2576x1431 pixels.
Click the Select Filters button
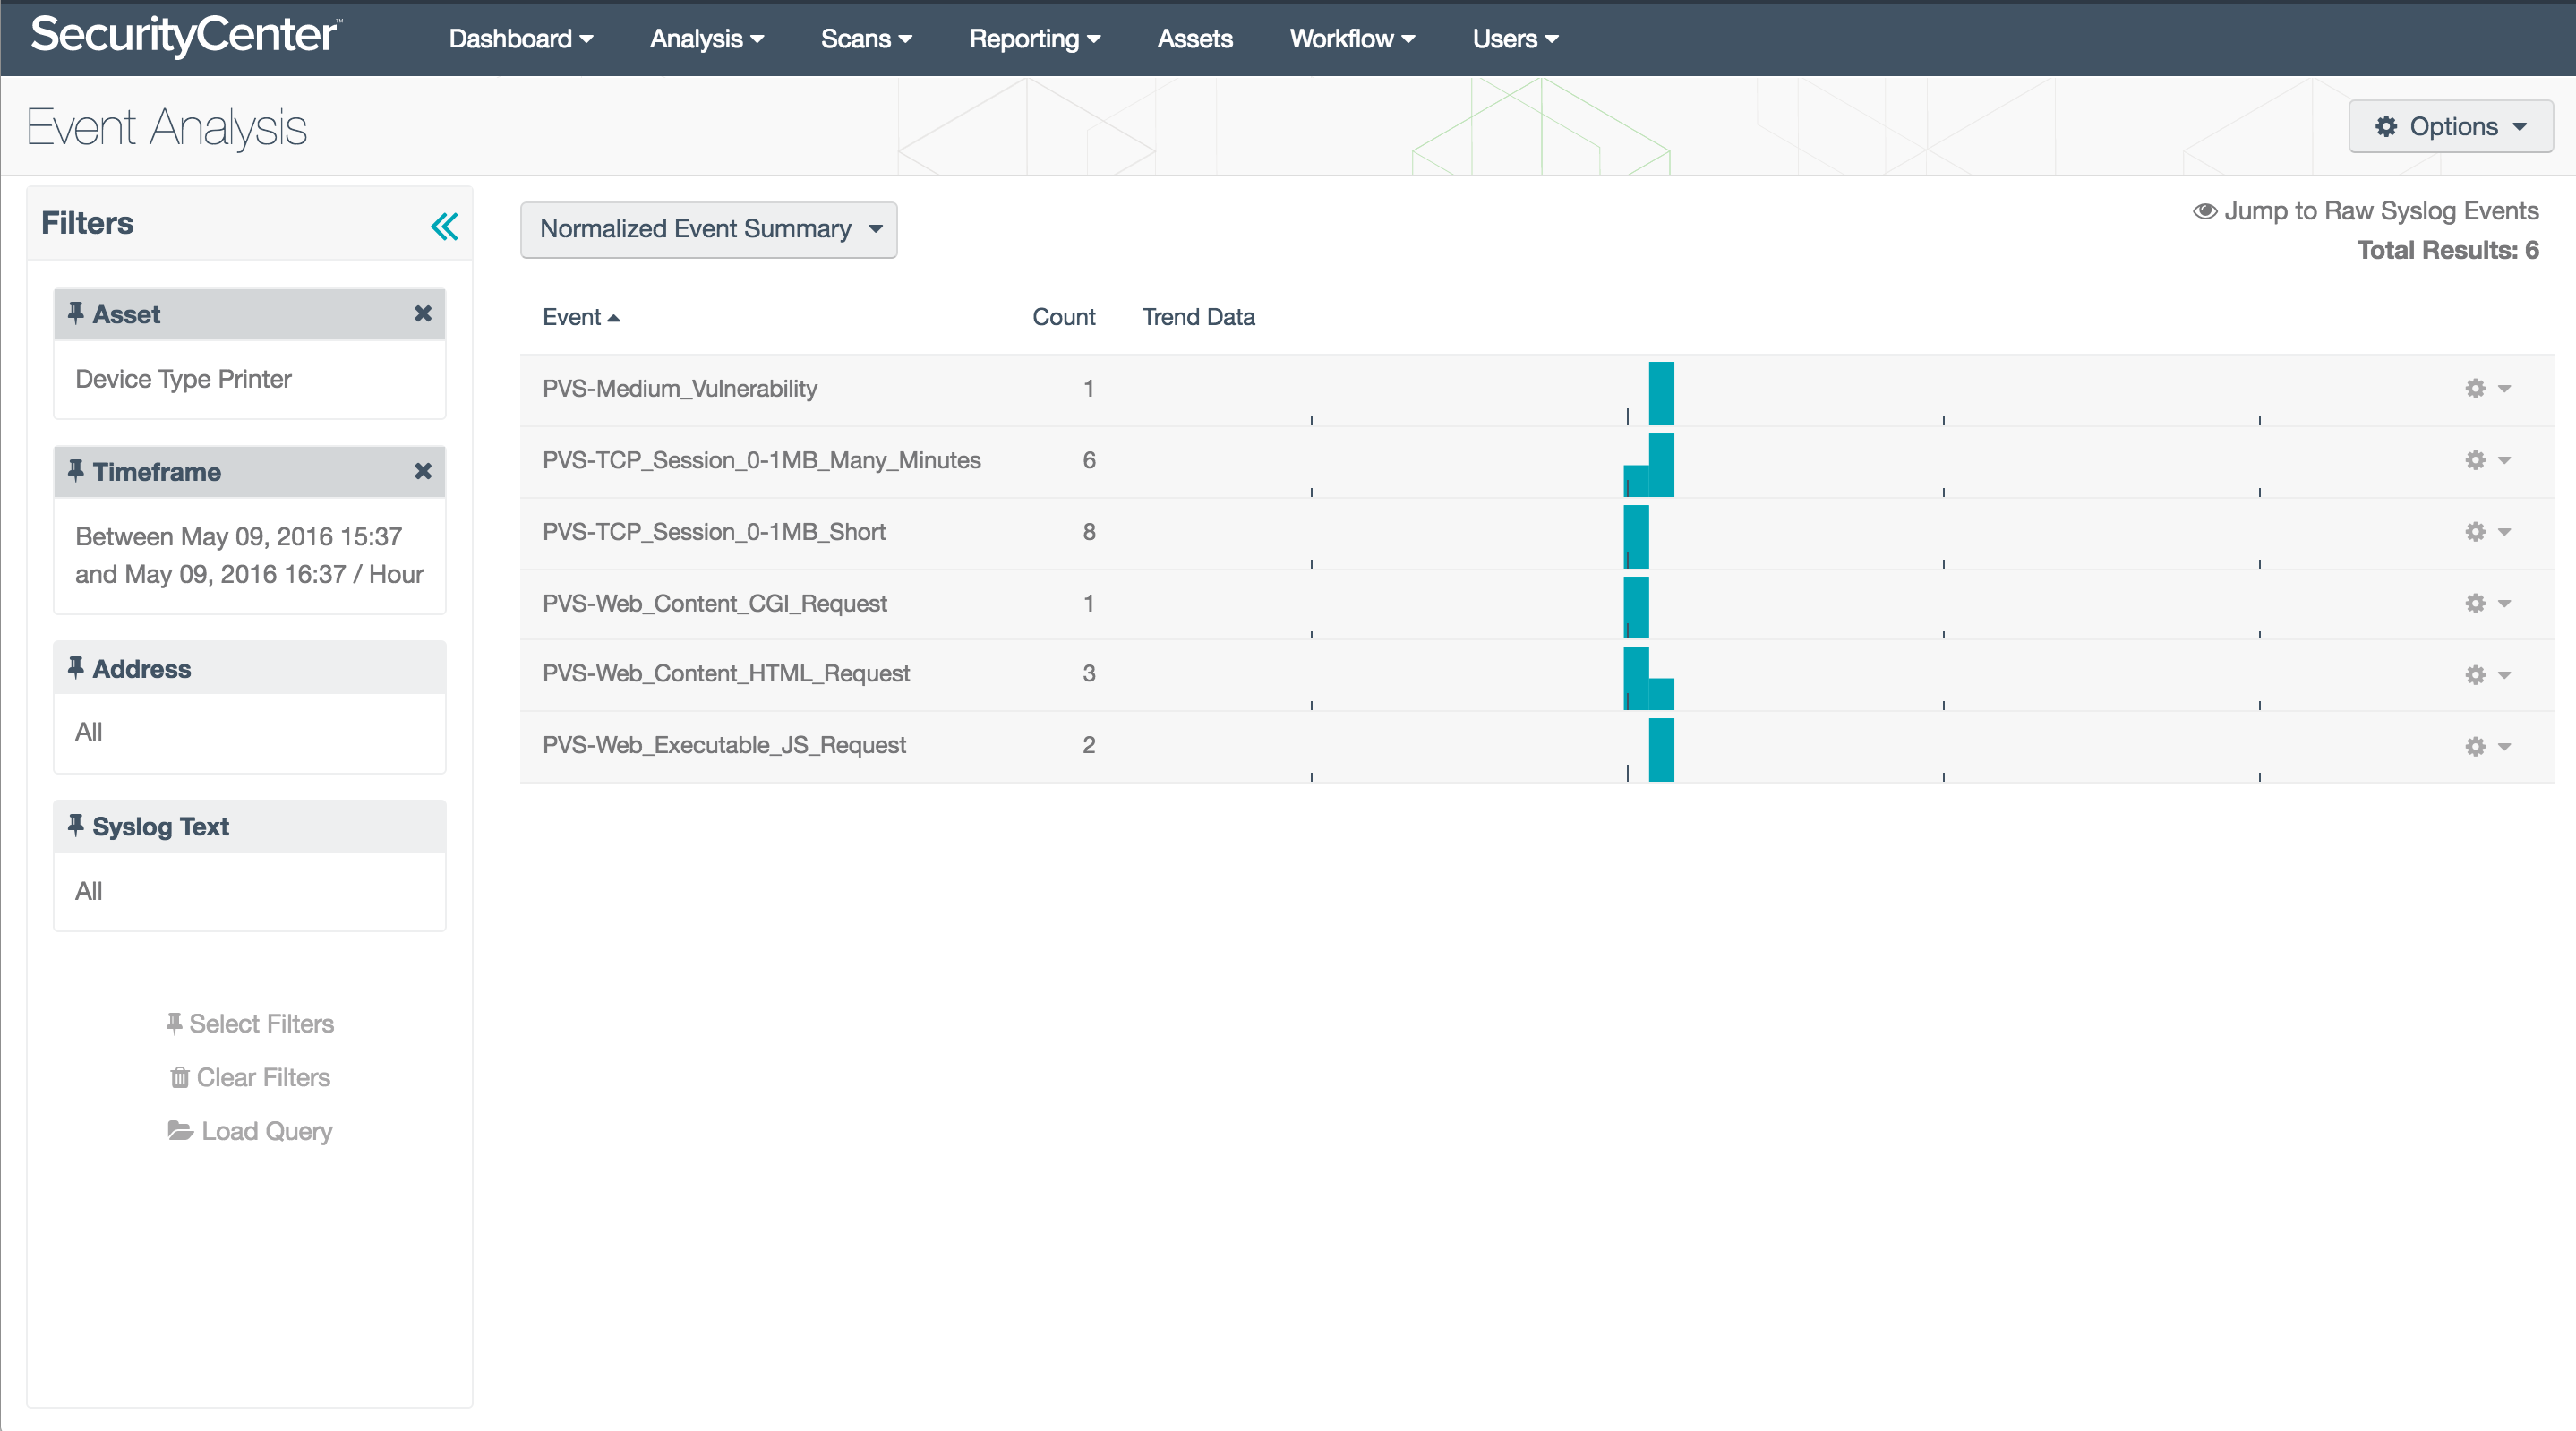248,1020
